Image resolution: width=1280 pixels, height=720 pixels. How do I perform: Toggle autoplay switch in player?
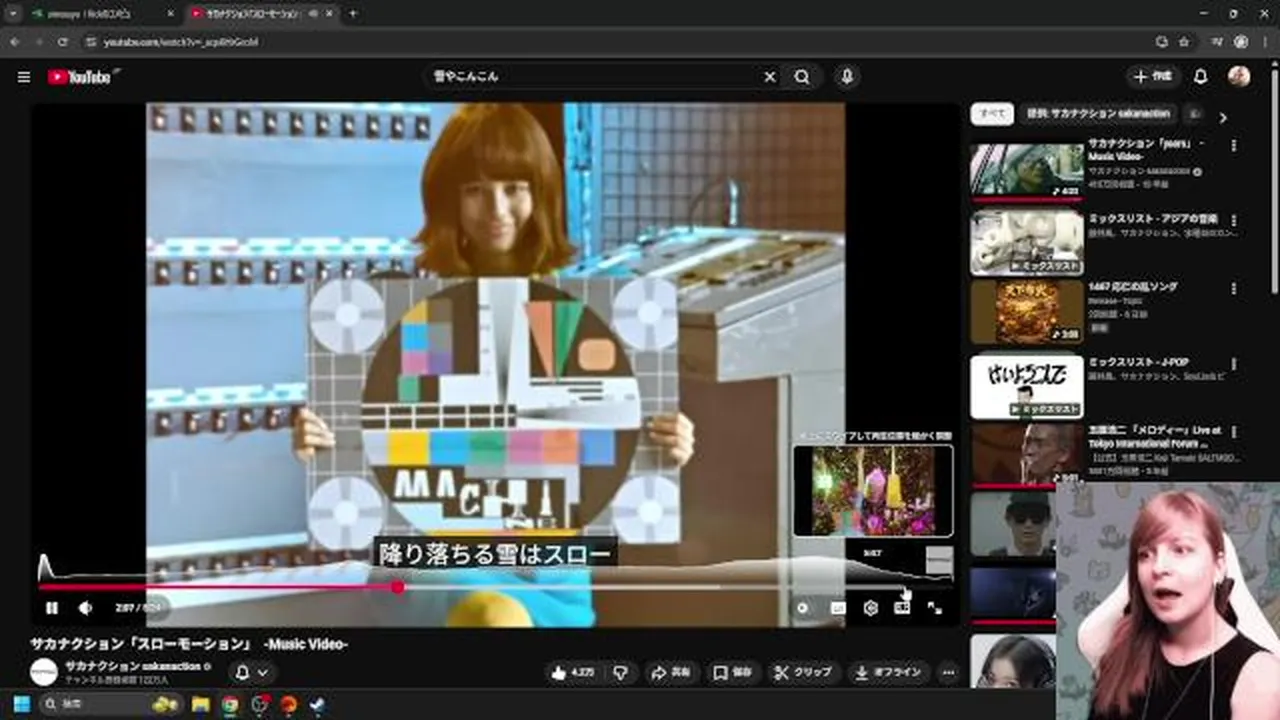coord(802,607)
